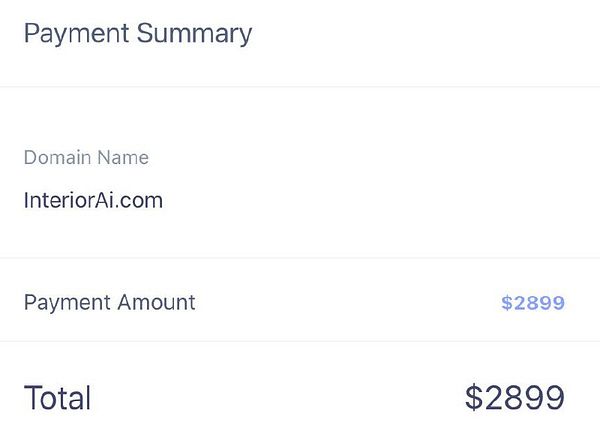Click the word Summary in the heading
This screenshot has height=443, width=600.
click(194, 34)
